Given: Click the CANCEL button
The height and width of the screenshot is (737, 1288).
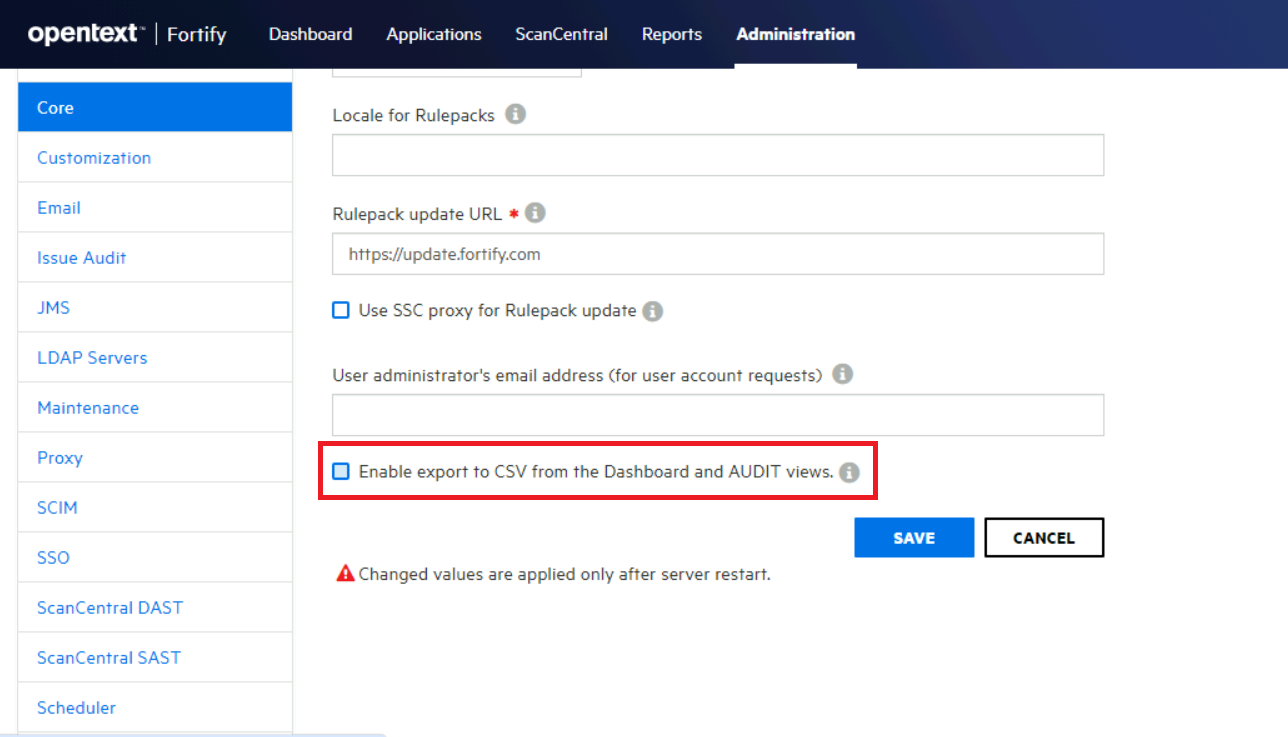Looking at the screenshot, I should pos(1044,537).
